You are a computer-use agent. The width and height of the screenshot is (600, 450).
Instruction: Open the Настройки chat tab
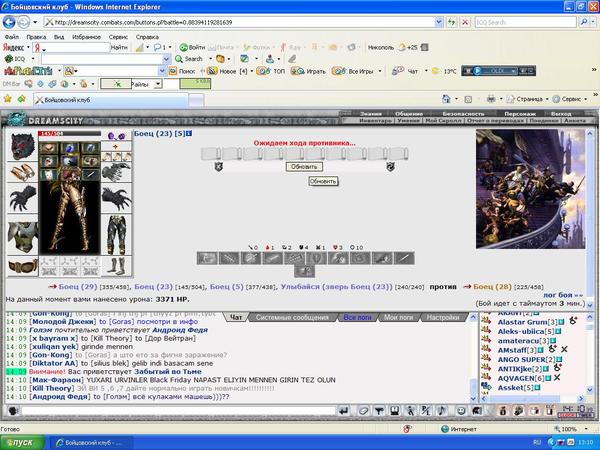click(443, 317)
